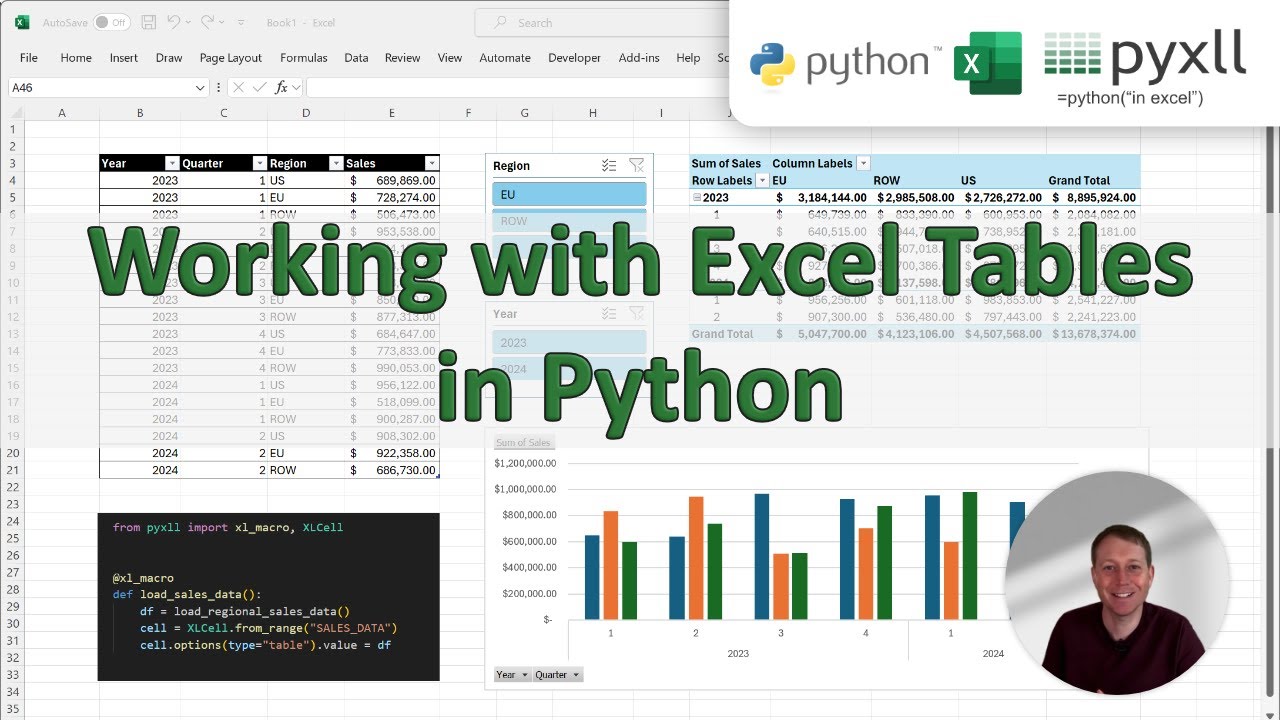Select row 21 header
Viewport: 1280px width, 720px height.
[x=12, y=470]
